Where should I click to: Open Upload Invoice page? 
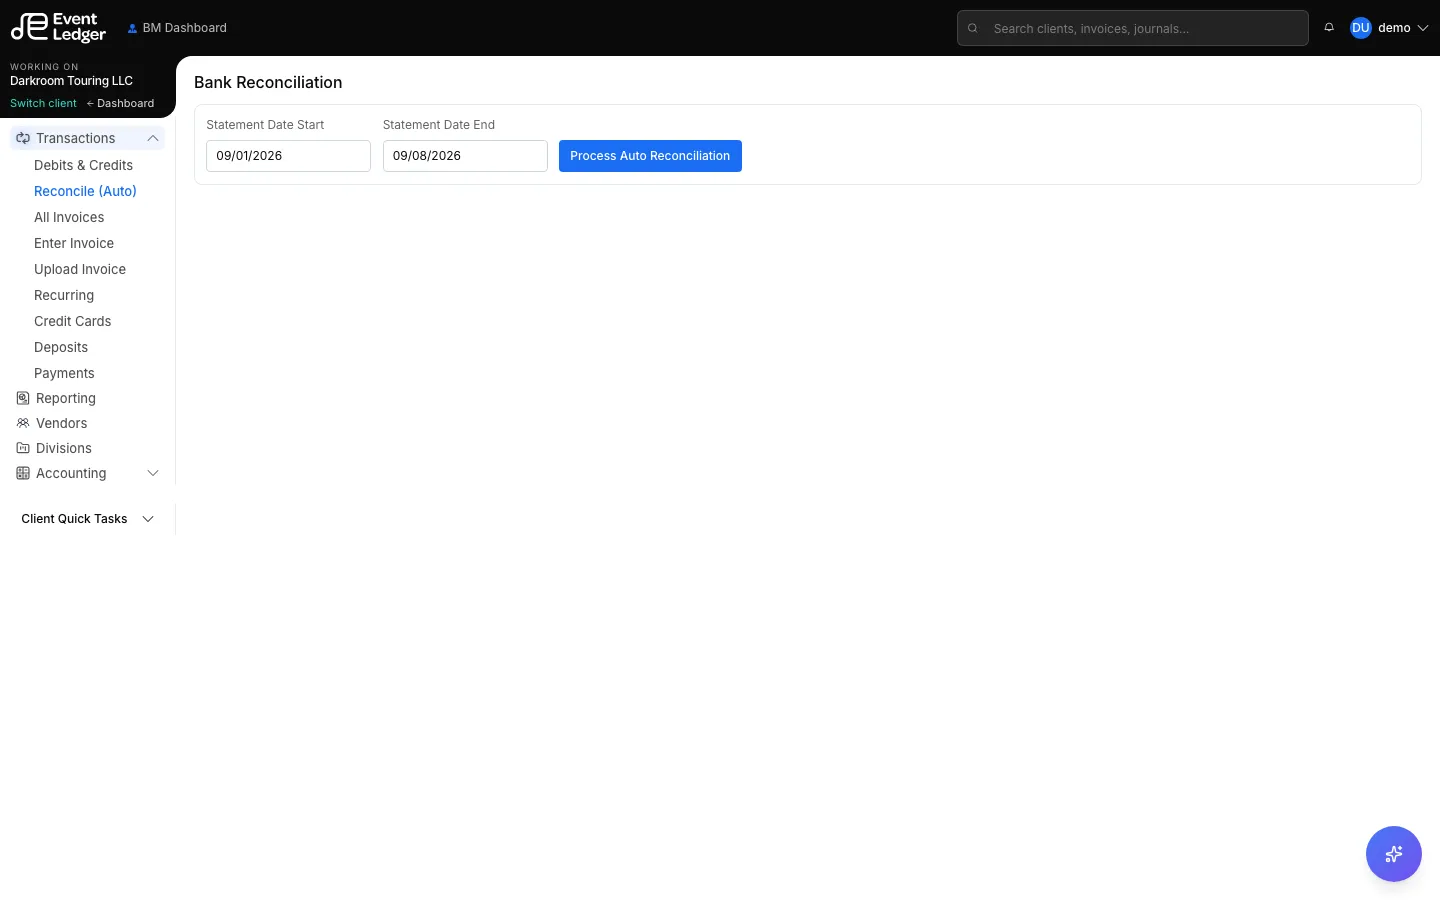tap(80, 269)
